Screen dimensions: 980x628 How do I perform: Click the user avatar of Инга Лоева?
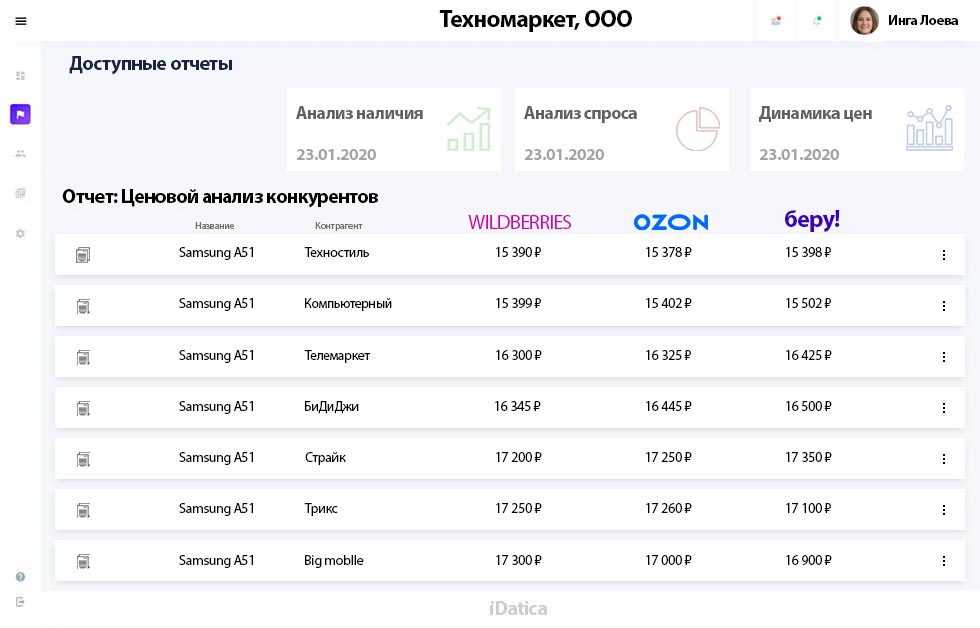pyautogui.click(x=865, y=20)
